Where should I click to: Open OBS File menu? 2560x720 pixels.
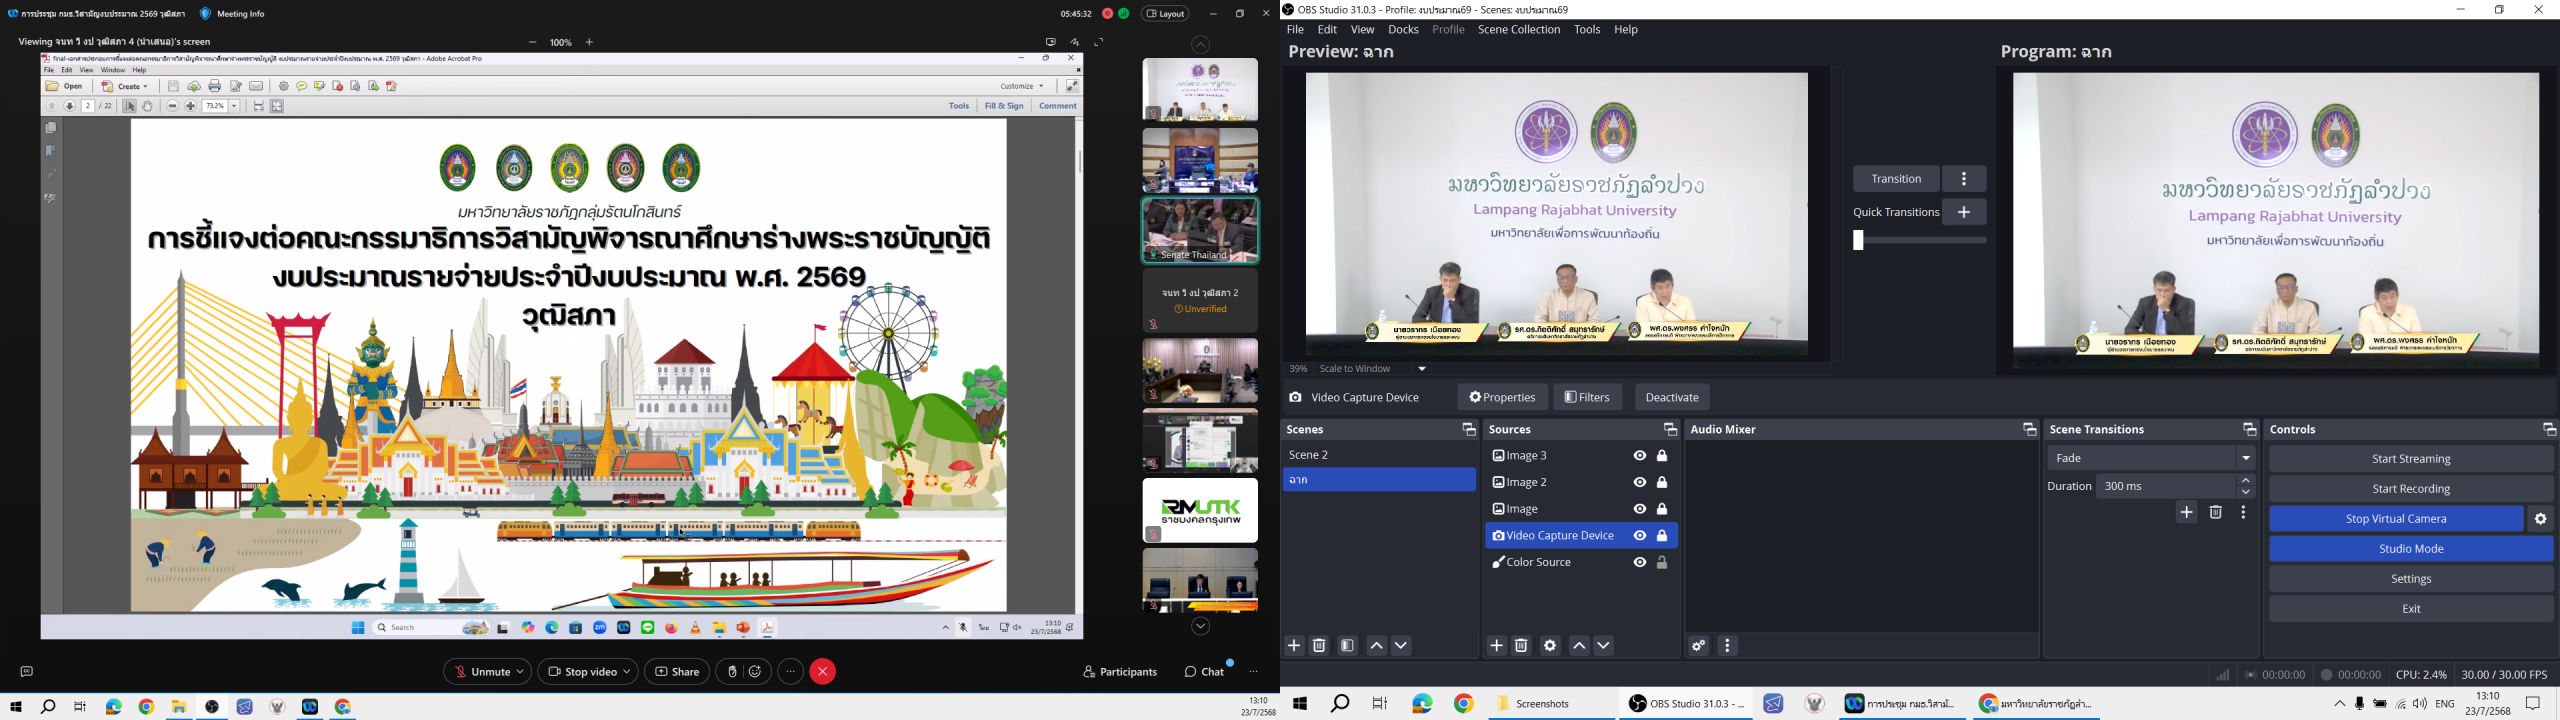(x=1295, y=30)
